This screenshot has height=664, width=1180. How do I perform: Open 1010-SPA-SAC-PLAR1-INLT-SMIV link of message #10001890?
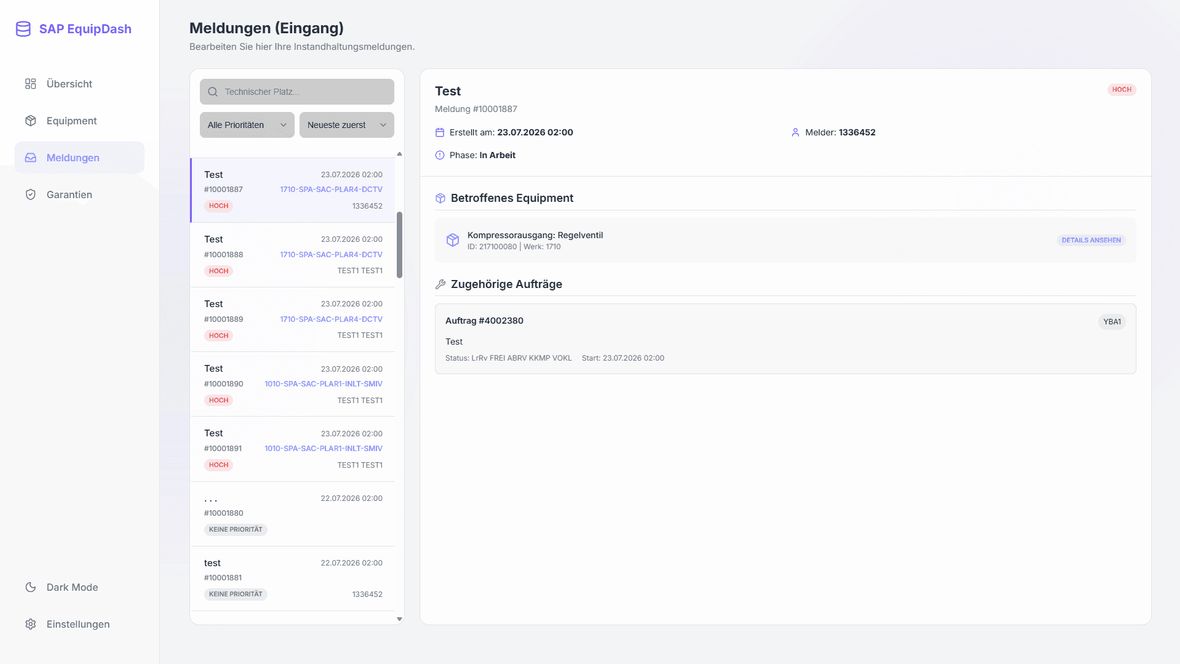[324, 384]
